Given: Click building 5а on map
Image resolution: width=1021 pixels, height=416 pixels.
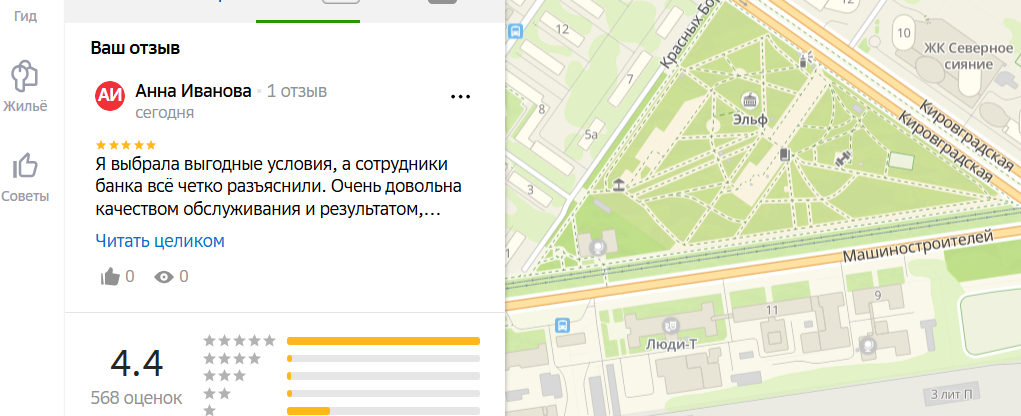Looking at the screenshot, I should (x=591, y=135).
